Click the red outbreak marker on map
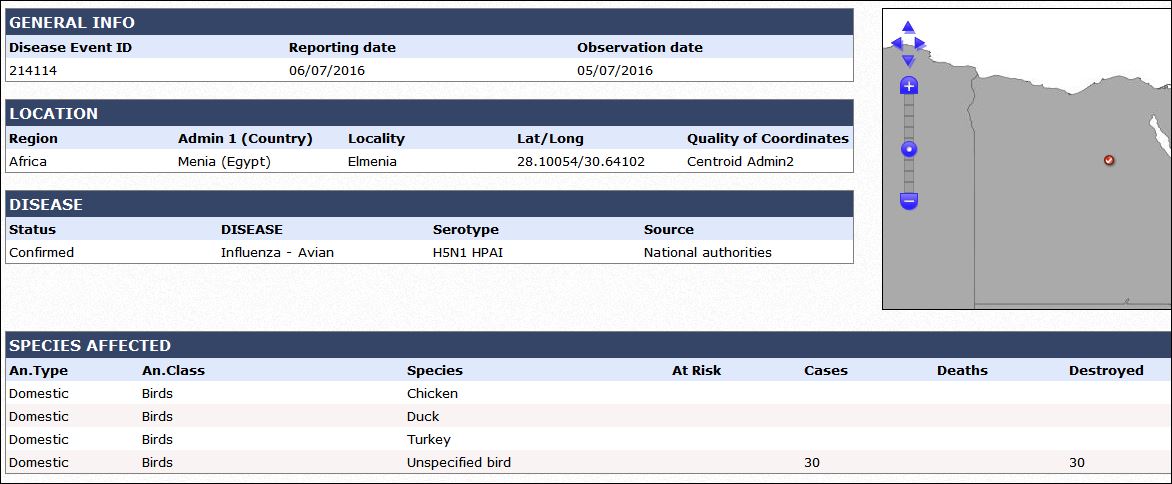Viewport: 1172px width, 484px height. click(x=1109, y=160)
